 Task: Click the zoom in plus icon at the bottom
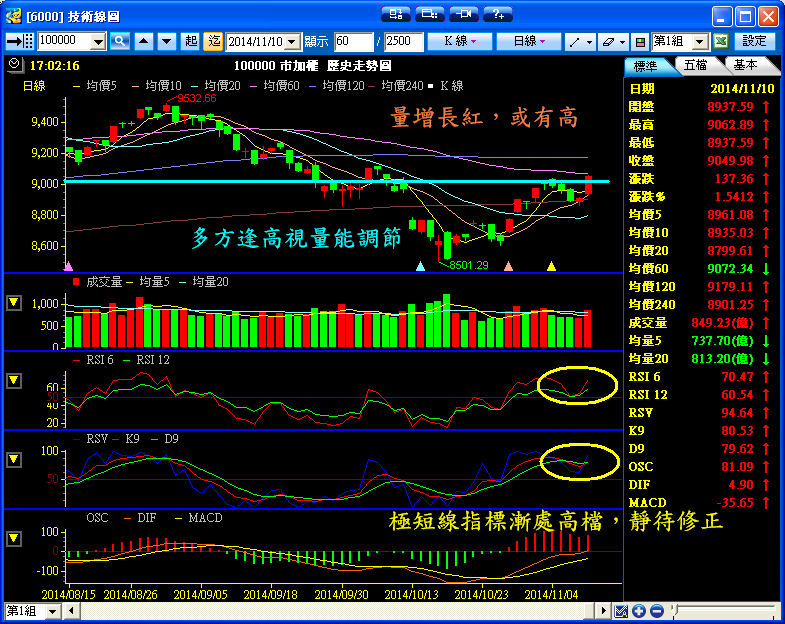[x=639, y=611]
